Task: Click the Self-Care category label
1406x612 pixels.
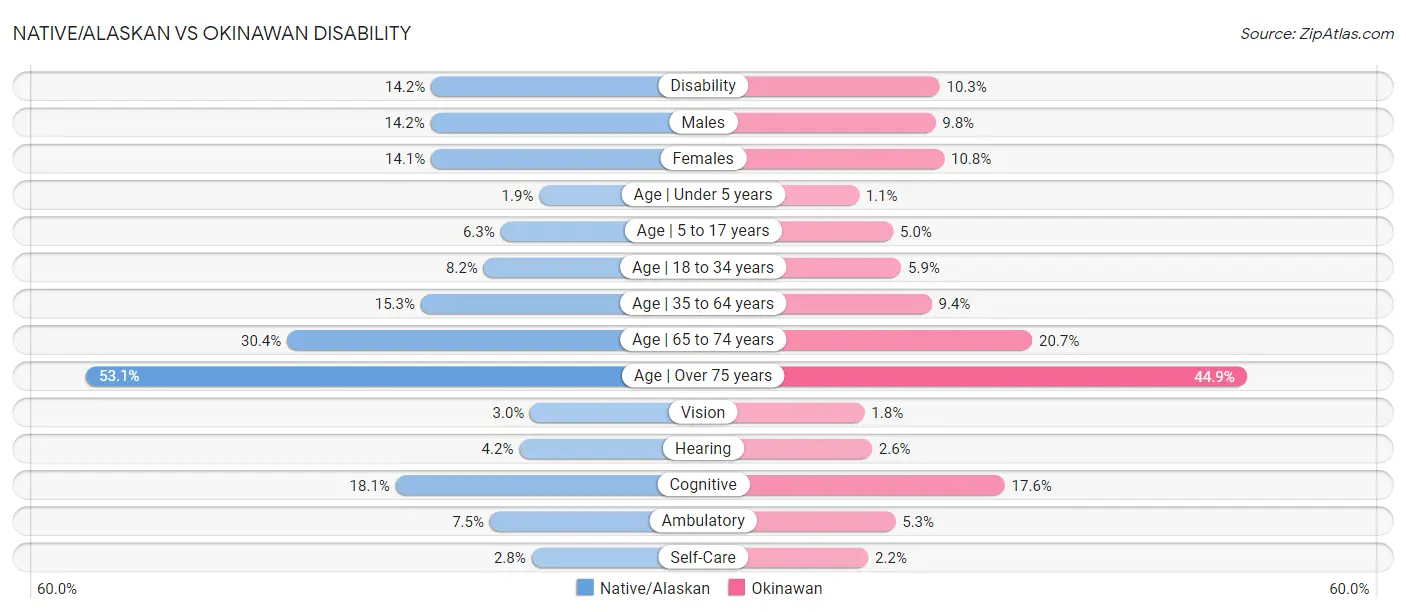Action: coord(703,557)
